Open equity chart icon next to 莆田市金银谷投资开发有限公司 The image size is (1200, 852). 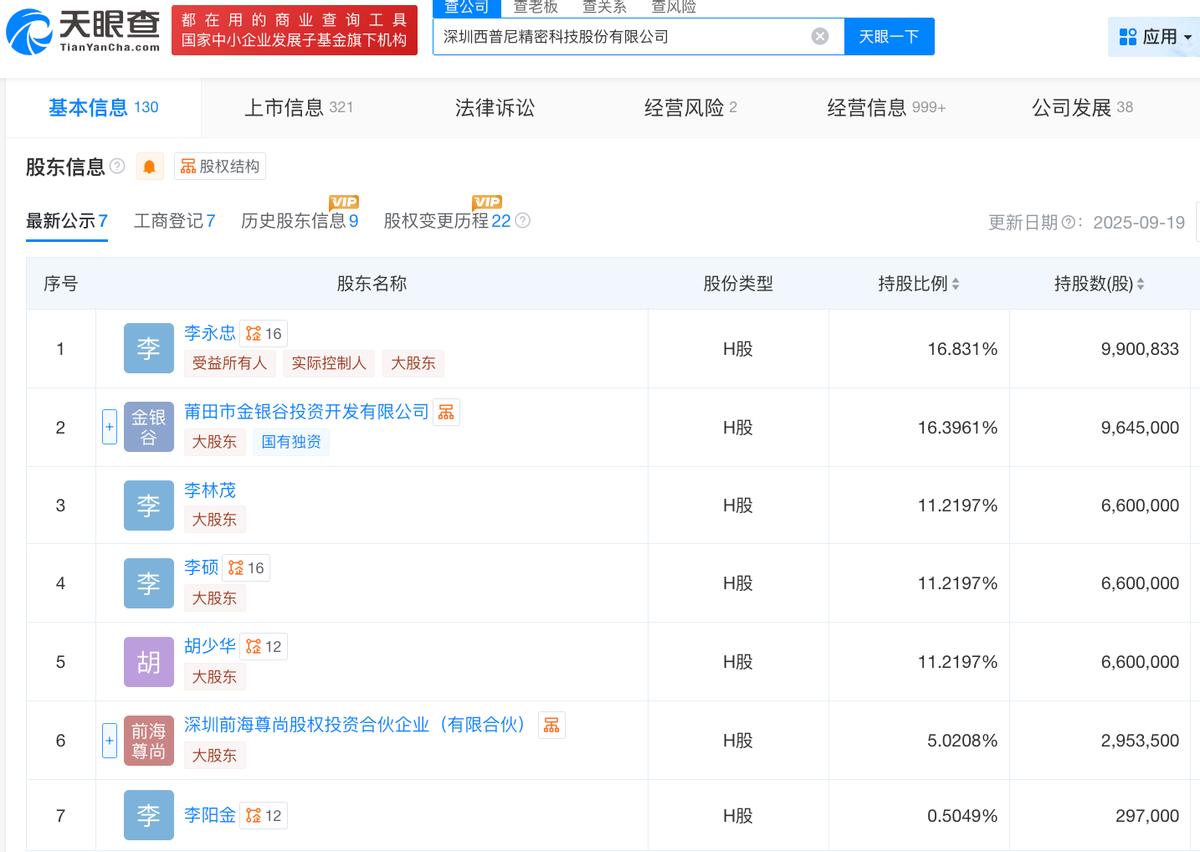[x=446, y=412]
